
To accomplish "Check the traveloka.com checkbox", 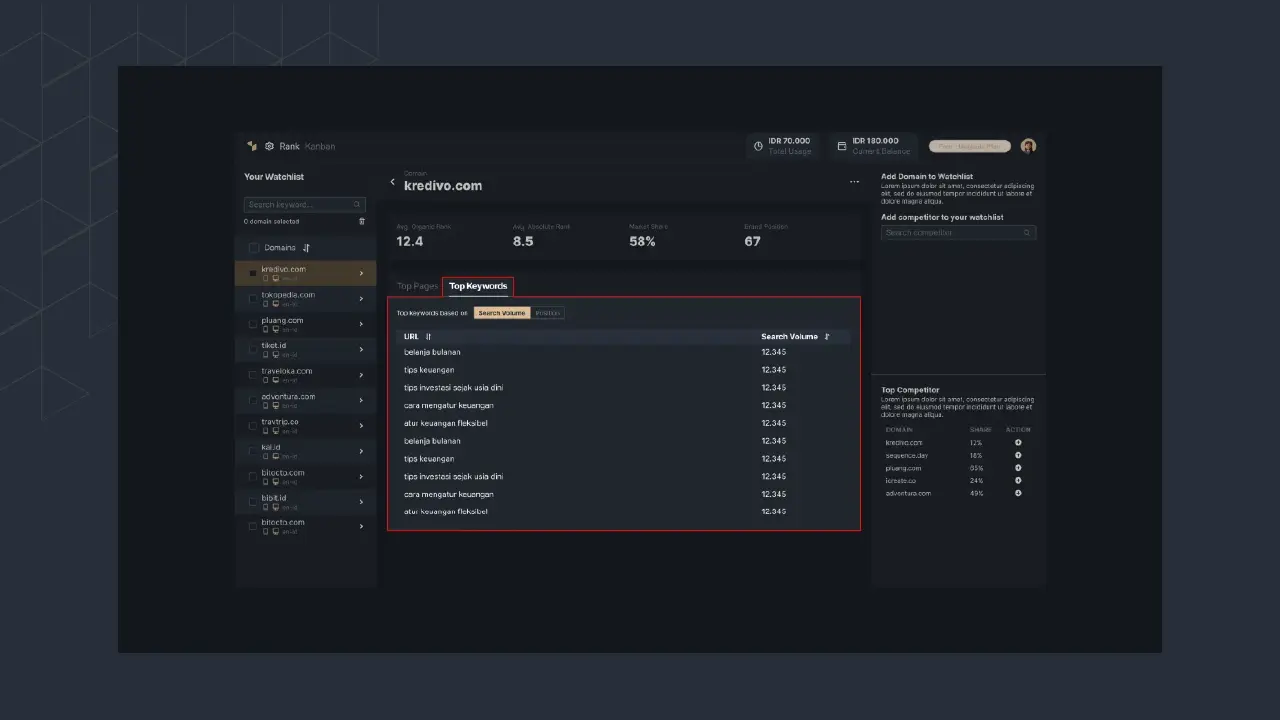I will click(x=254, y=375).
